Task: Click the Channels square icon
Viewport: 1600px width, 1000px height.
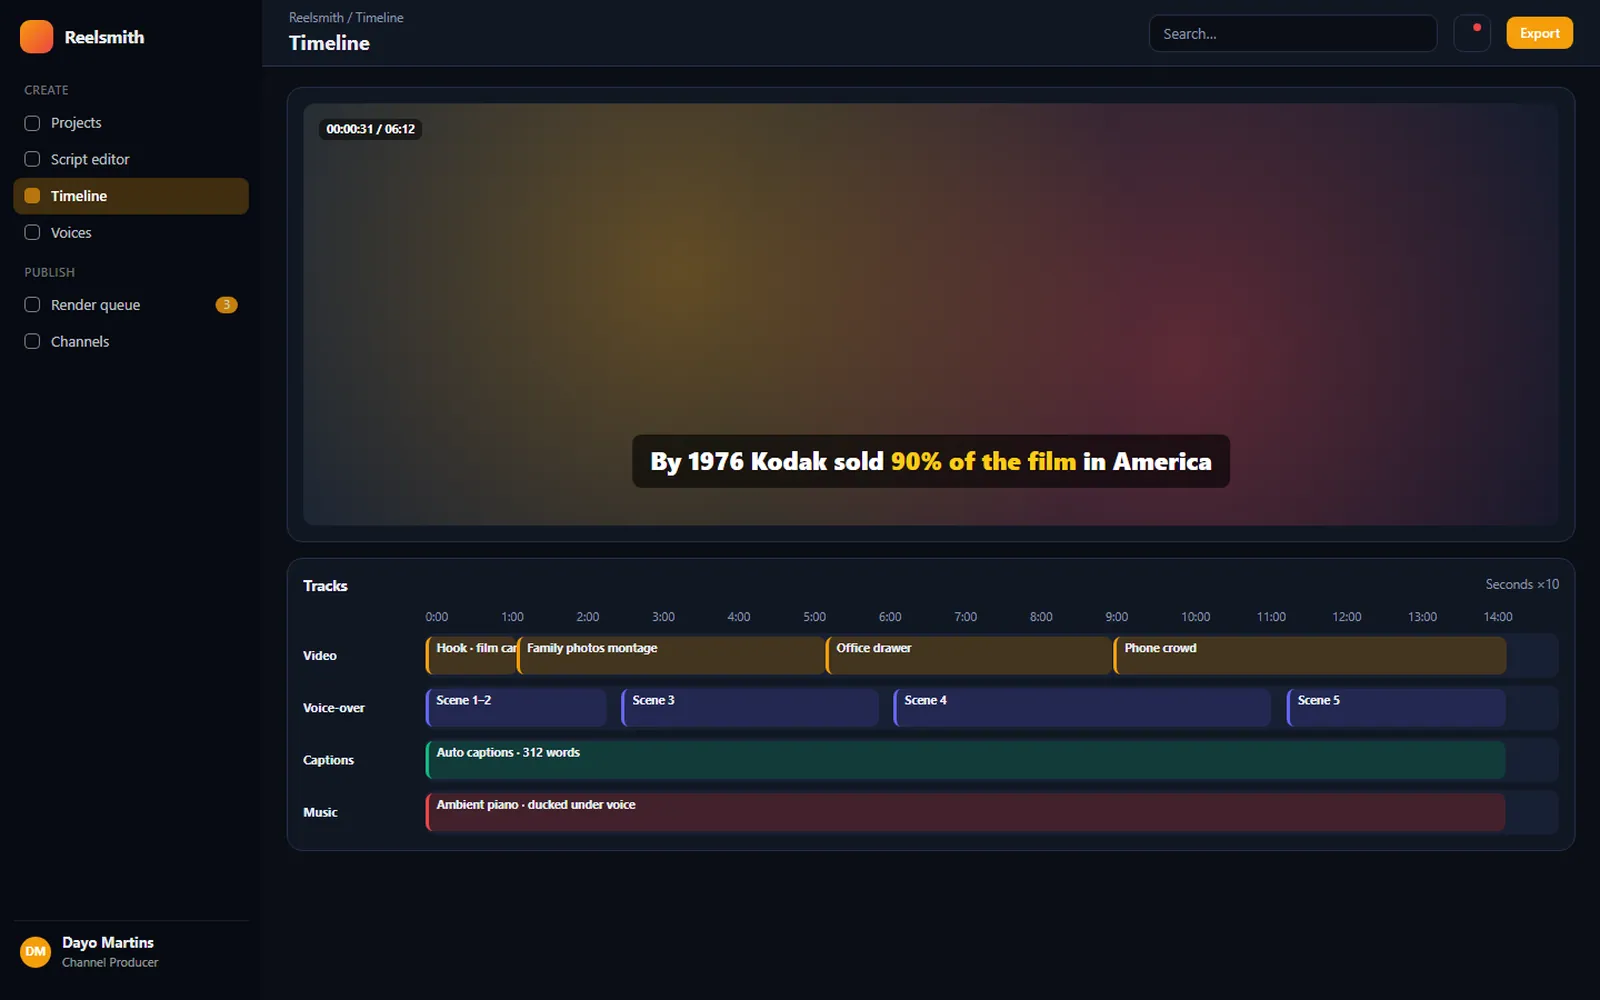Action: tap(32, 341)
